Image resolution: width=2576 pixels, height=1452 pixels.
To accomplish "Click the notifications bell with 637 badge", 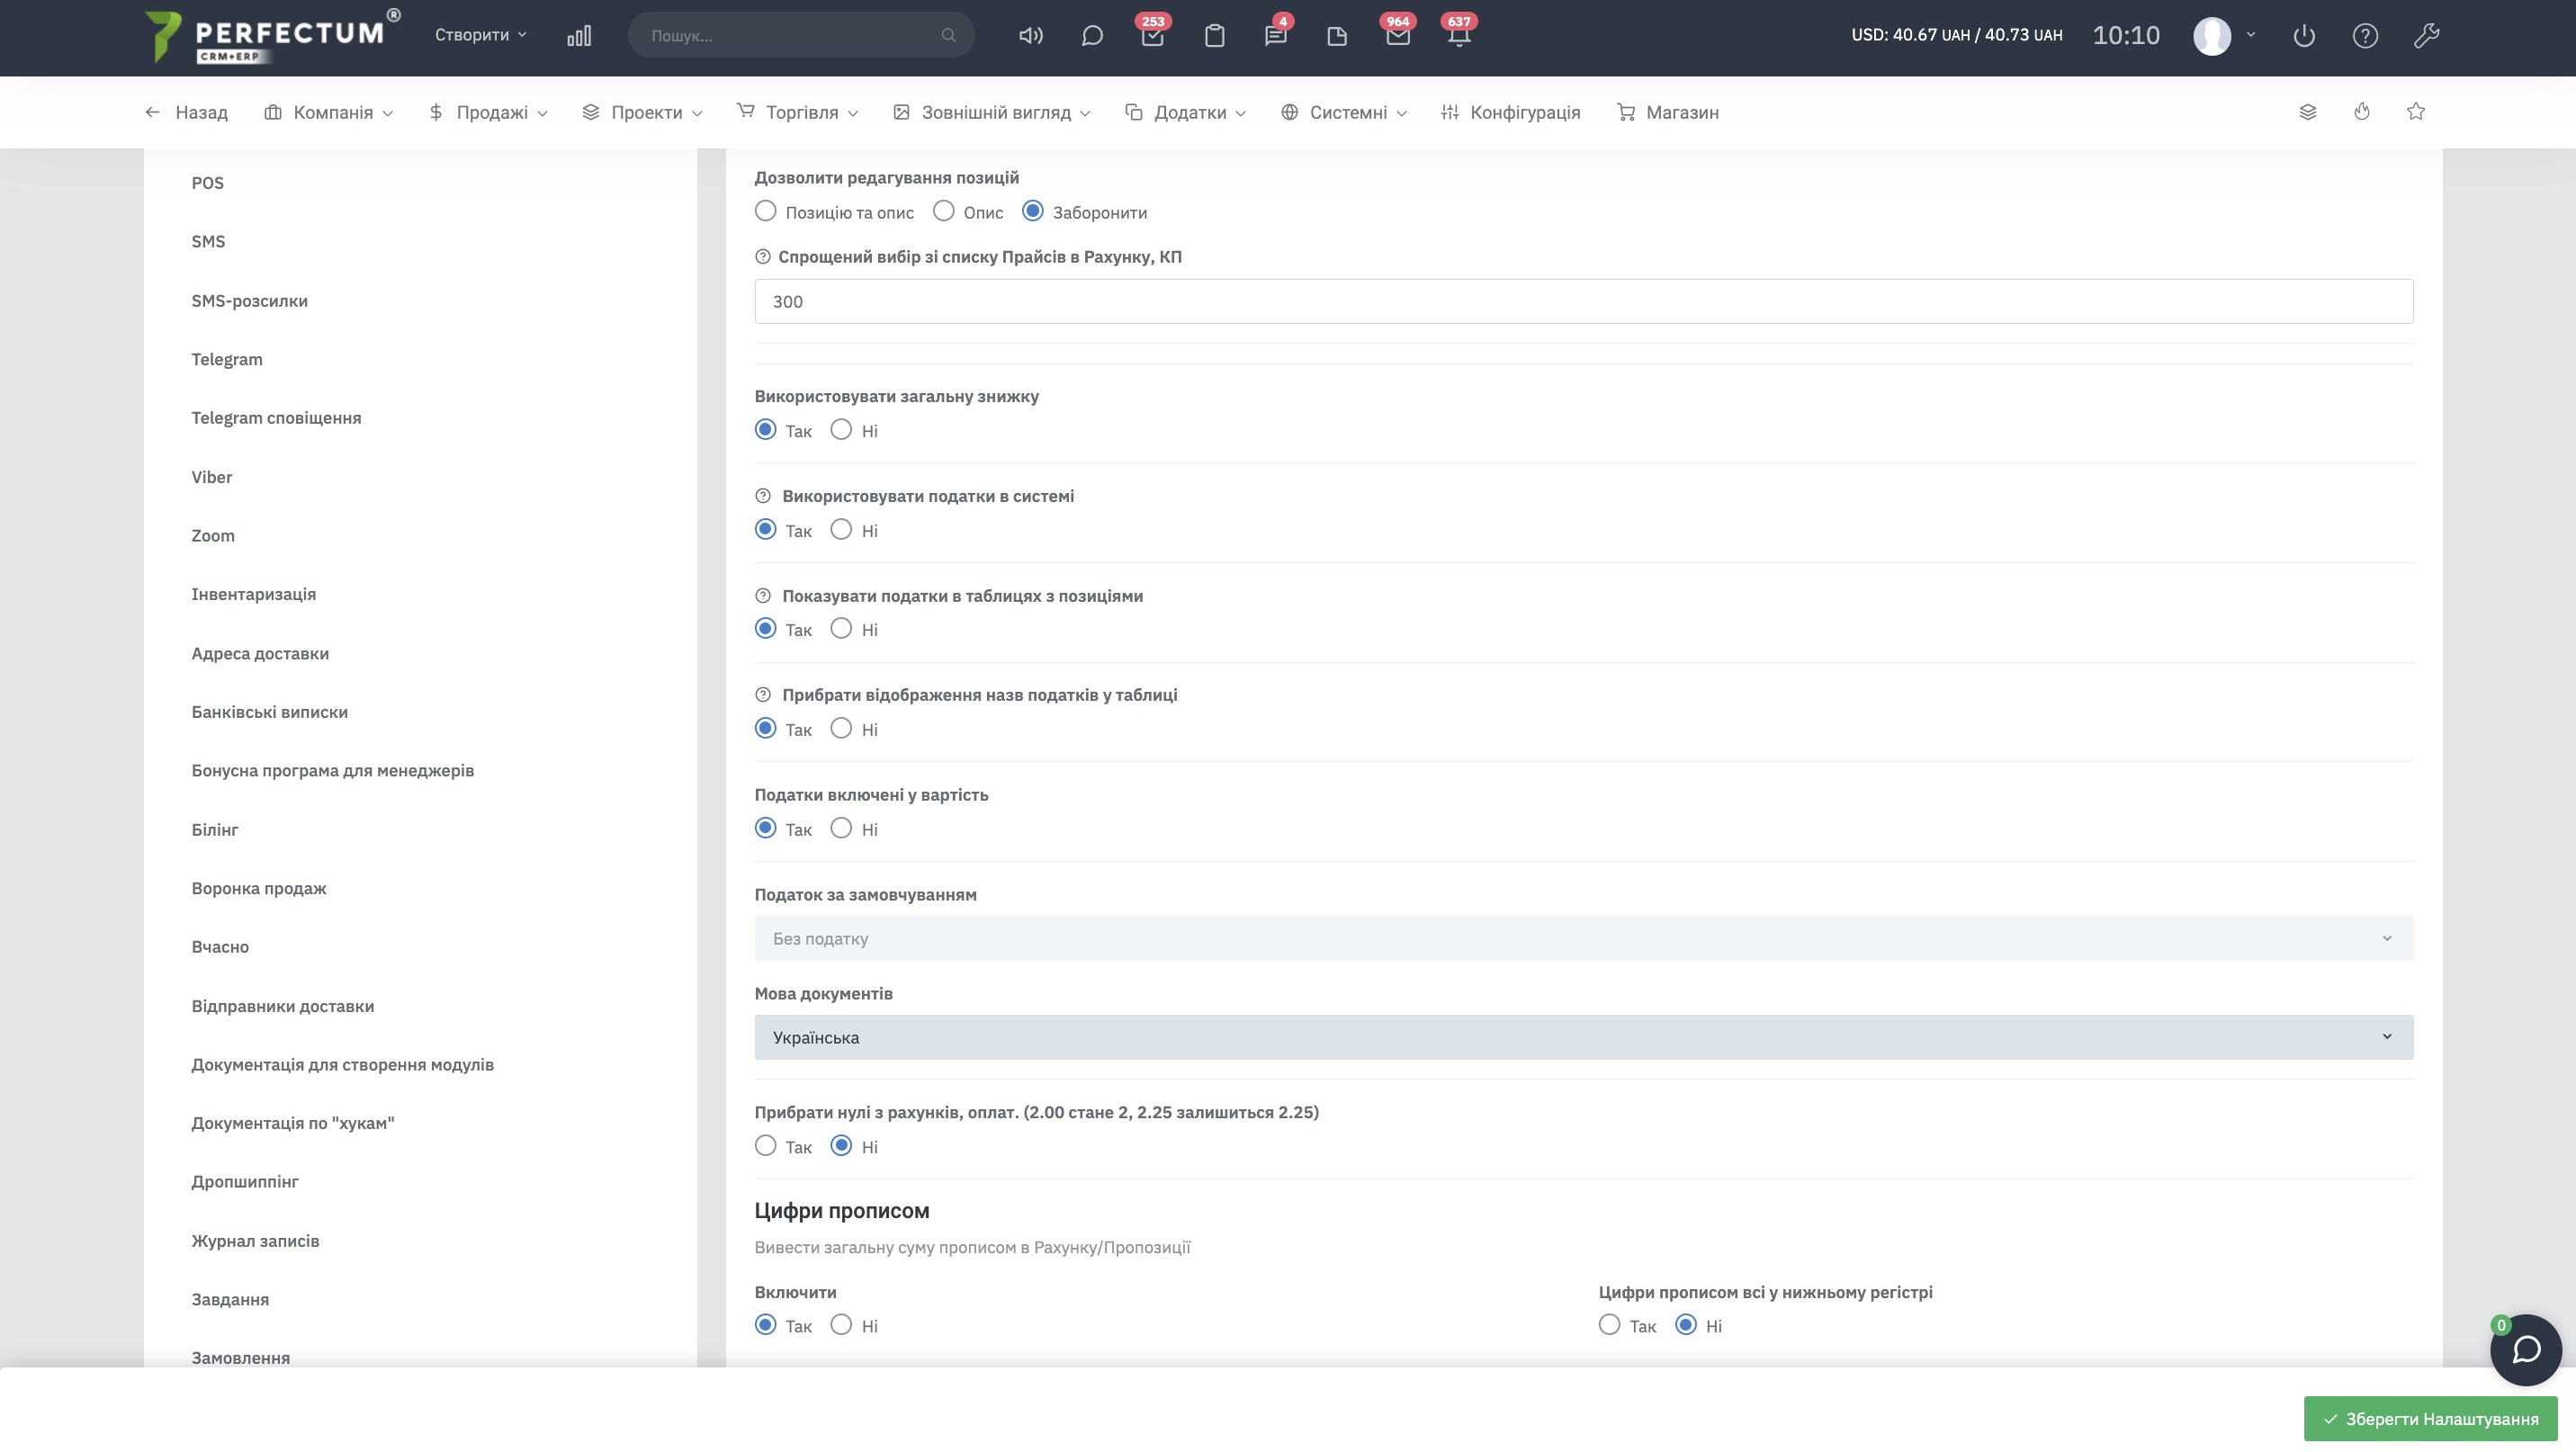I will pyautogui.click(x=1458, y=36).
